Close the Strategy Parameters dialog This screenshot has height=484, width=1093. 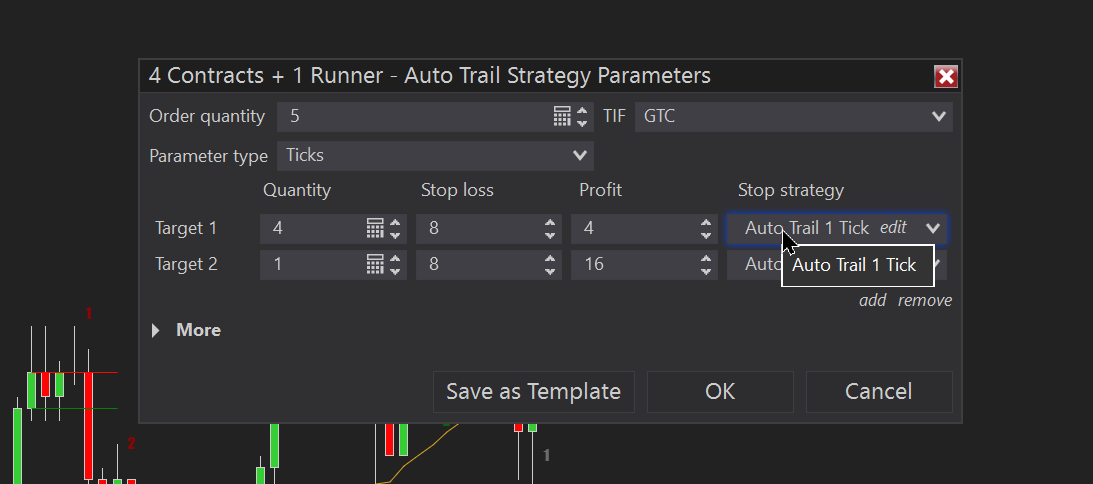[945, 76]
